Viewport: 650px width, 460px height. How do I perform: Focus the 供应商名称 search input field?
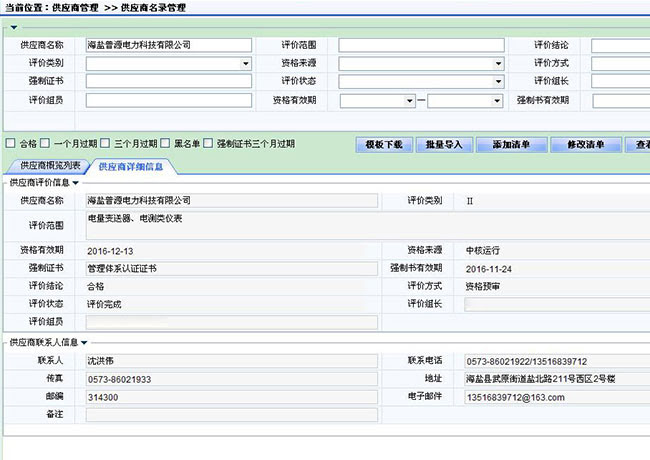click(x=168, y=45)
